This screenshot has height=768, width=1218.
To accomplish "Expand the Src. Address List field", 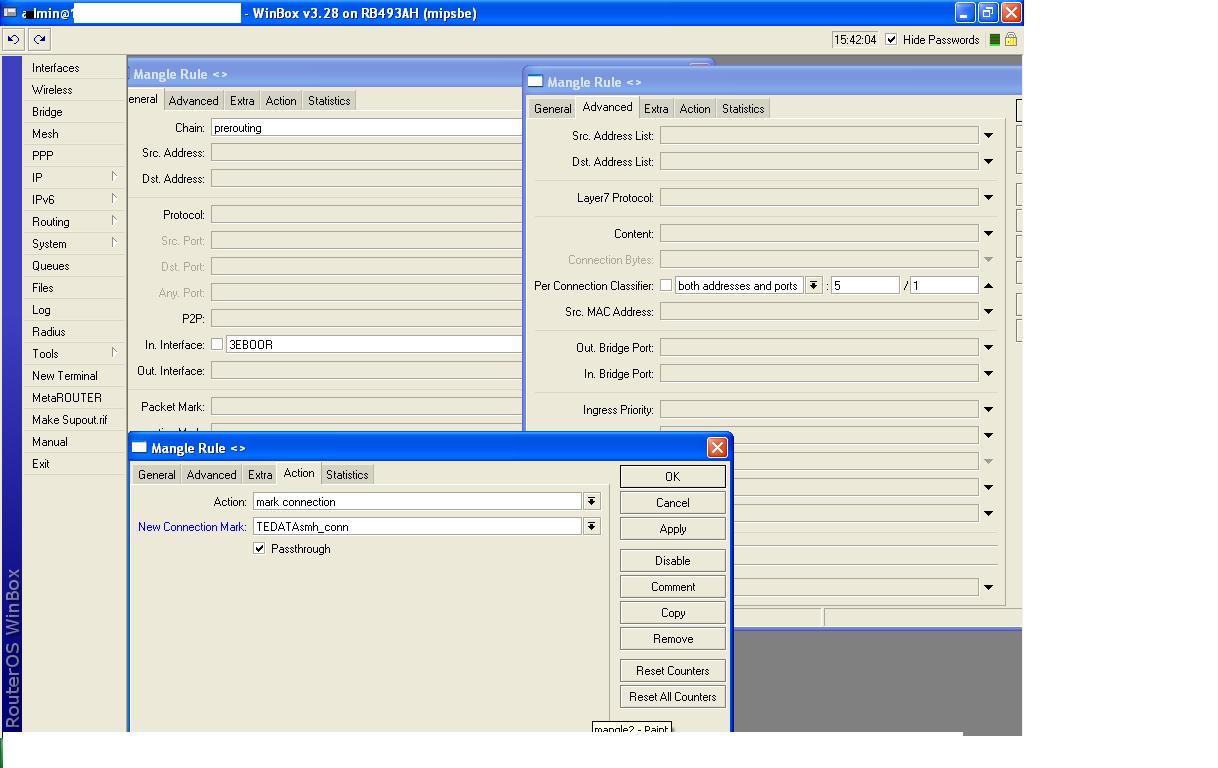I will [988, 136].
